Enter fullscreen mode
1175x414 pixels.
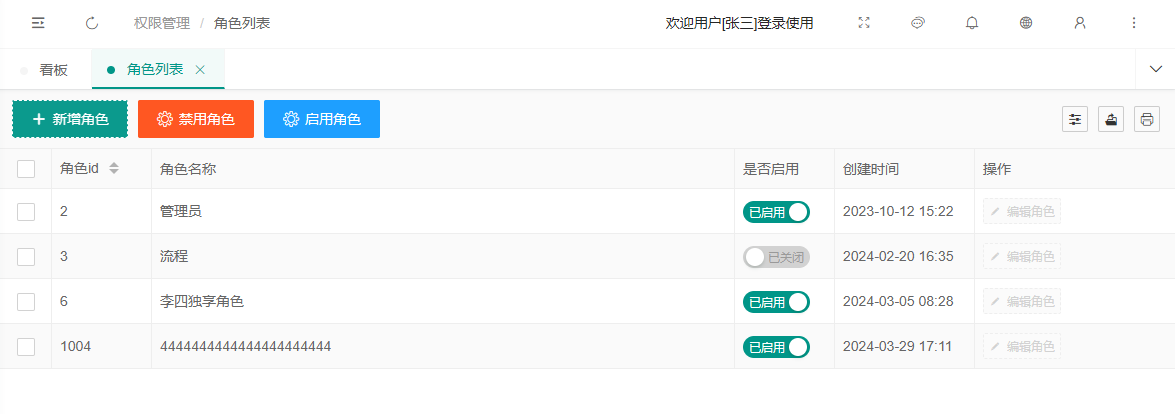[x=864, y=23]
